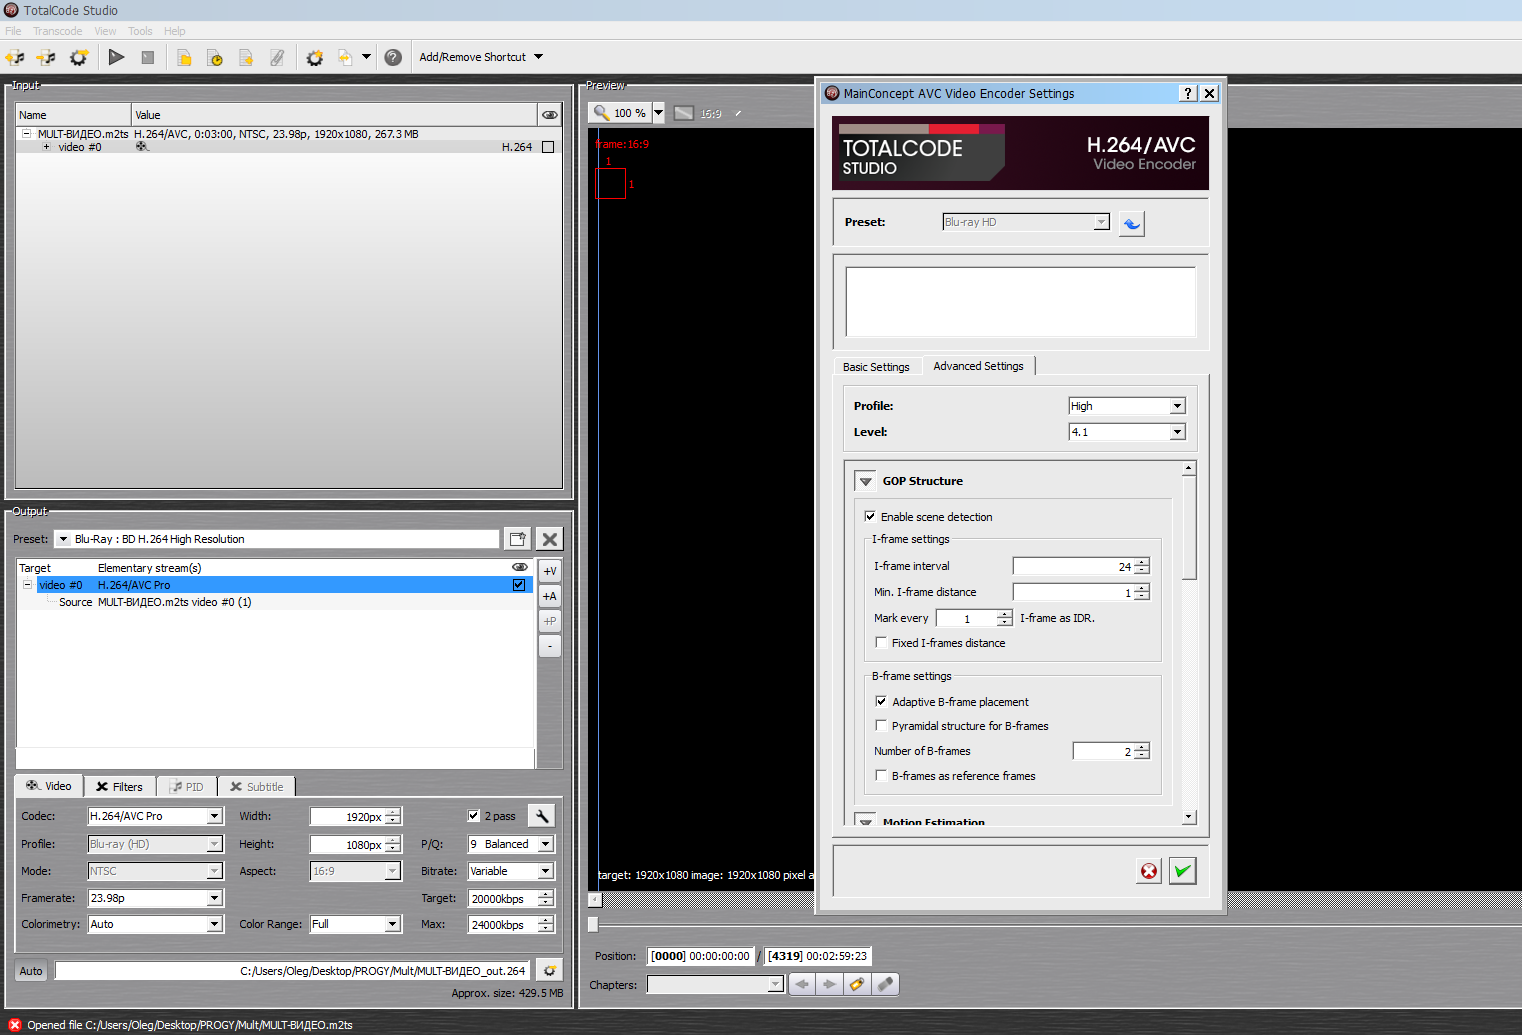Remove selected stream with minus button
Viewport: 1522px width, 1035px height.
pyautogui.click(x=550, y=646)
